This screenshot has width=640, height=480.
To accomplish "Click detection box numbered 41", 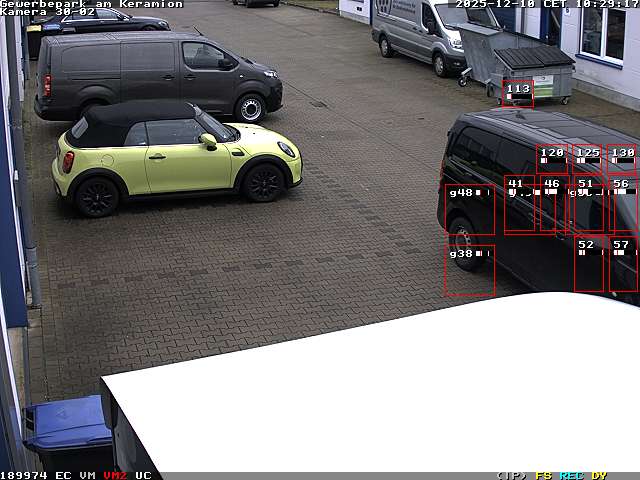I will tap(519, 205).
